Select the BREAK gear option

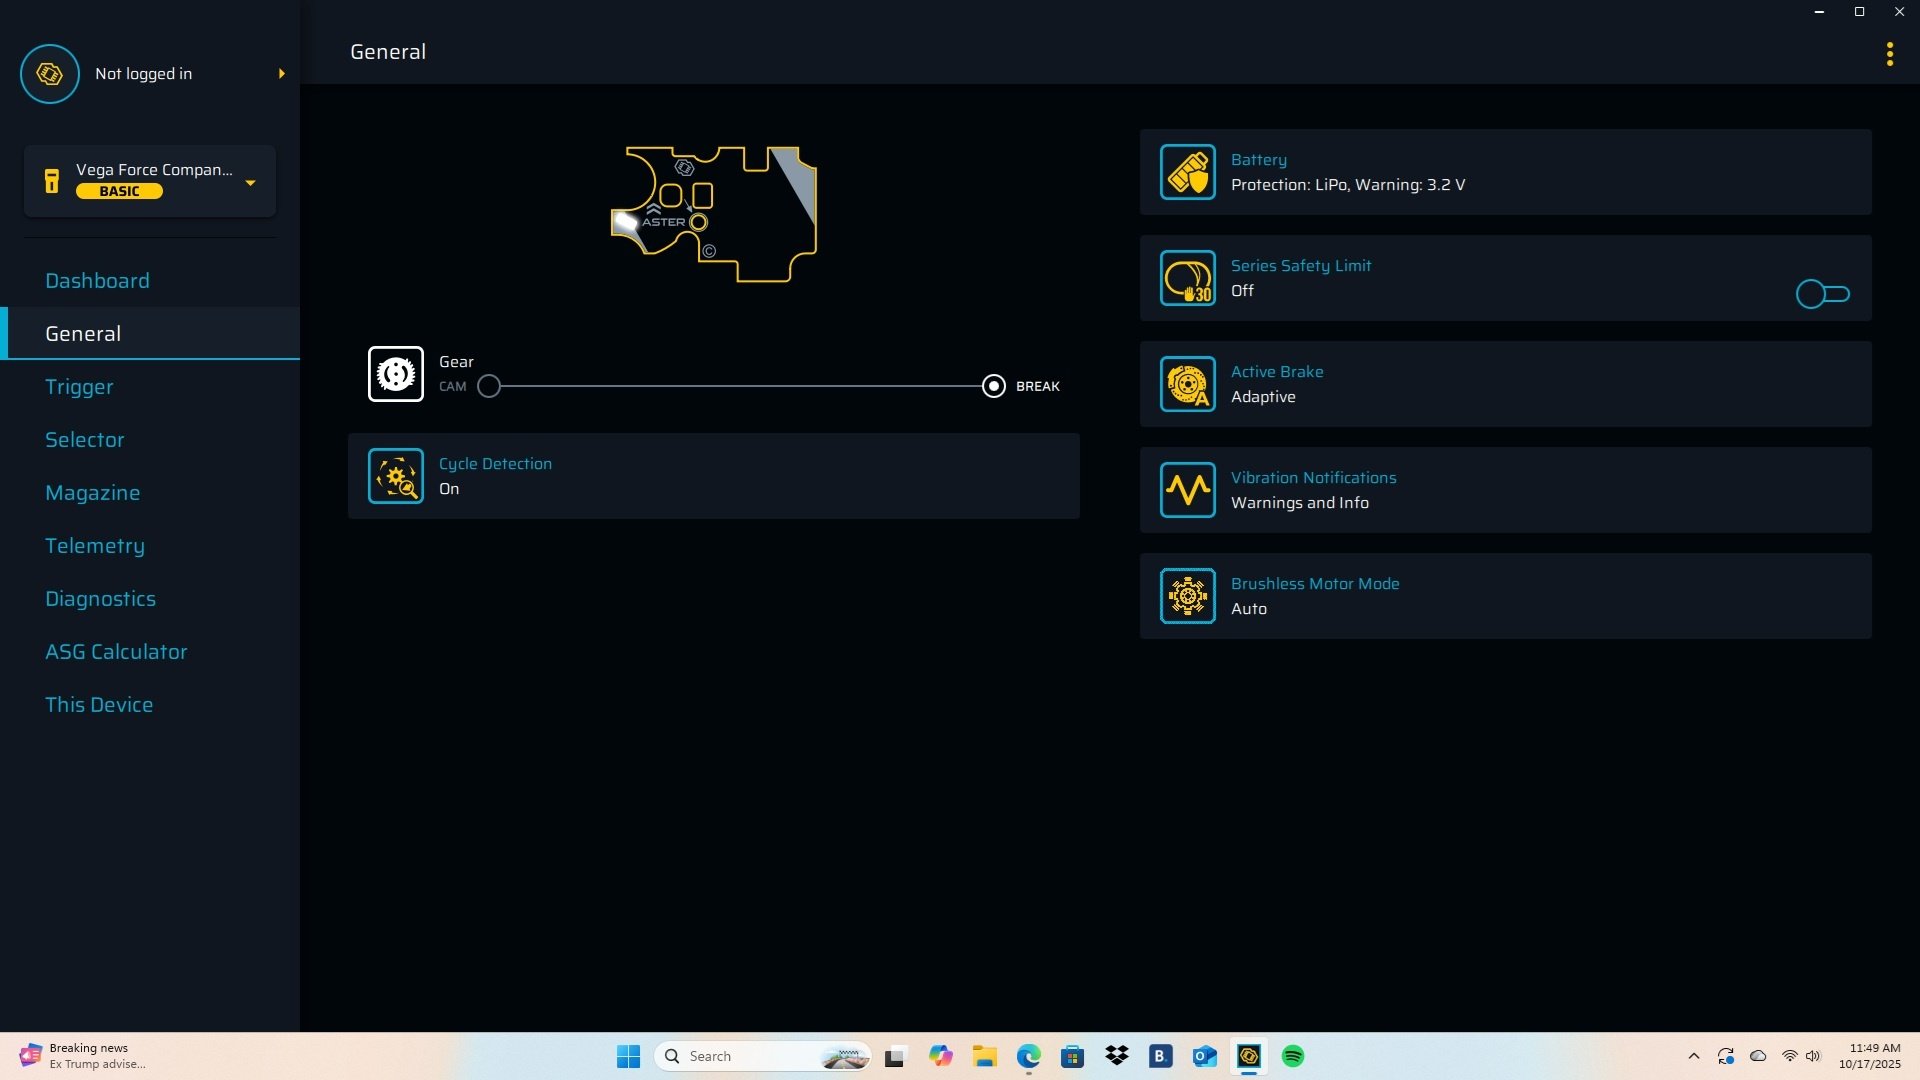[x=993, y=386]
